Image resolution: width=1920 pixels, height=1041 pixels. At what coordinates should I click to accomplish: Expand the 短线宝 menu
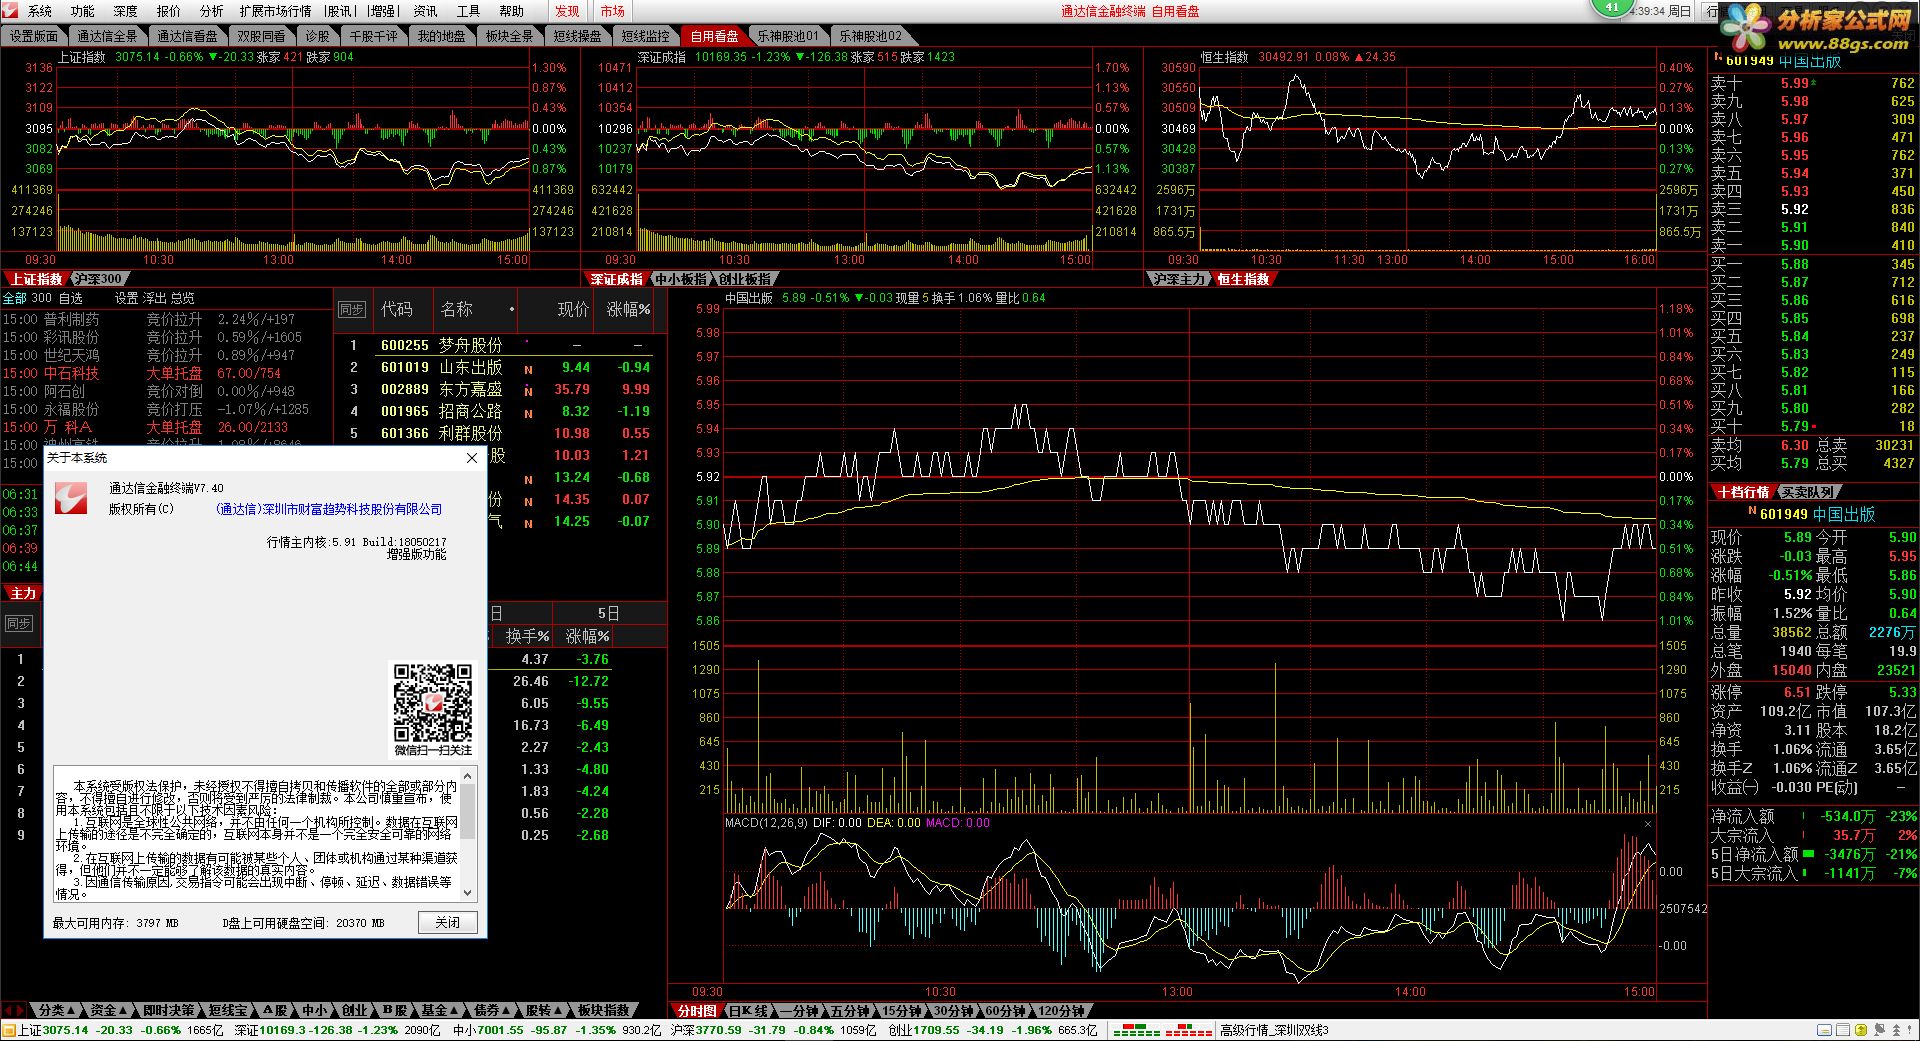point(228,1011)
